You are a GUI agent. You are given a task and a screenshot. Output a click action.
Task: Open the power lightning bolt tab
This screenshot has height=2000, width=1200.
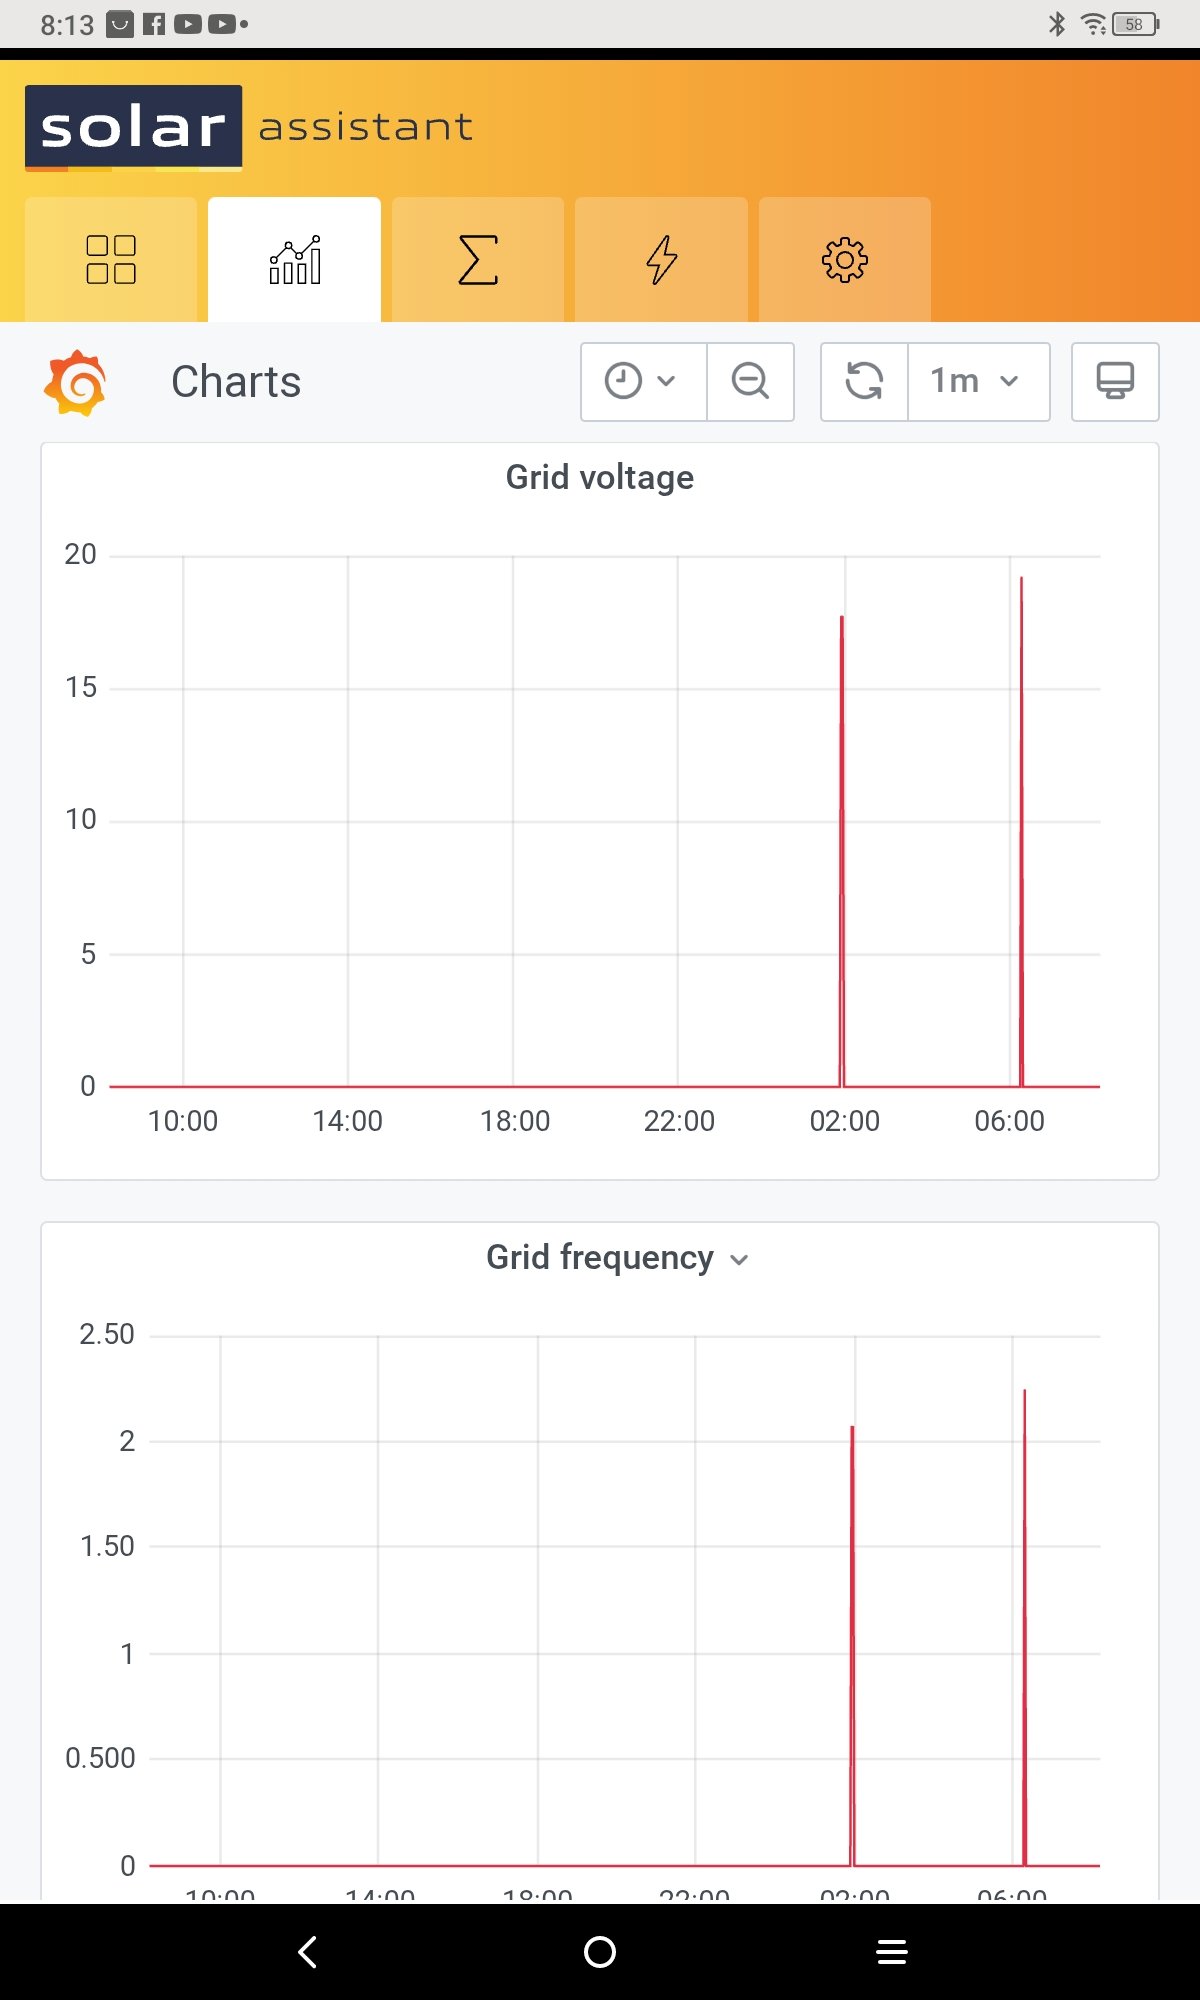click(661, 260)
